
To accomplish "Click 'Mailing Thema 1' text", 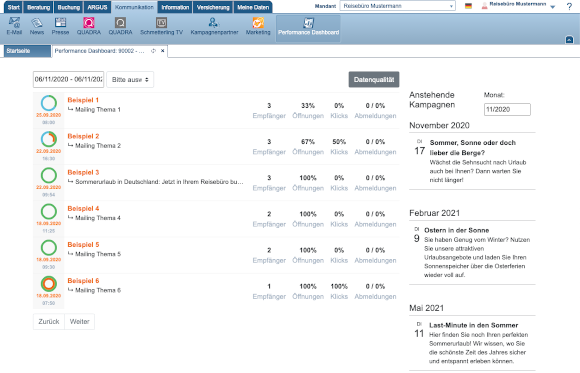I will pos(98,110).
